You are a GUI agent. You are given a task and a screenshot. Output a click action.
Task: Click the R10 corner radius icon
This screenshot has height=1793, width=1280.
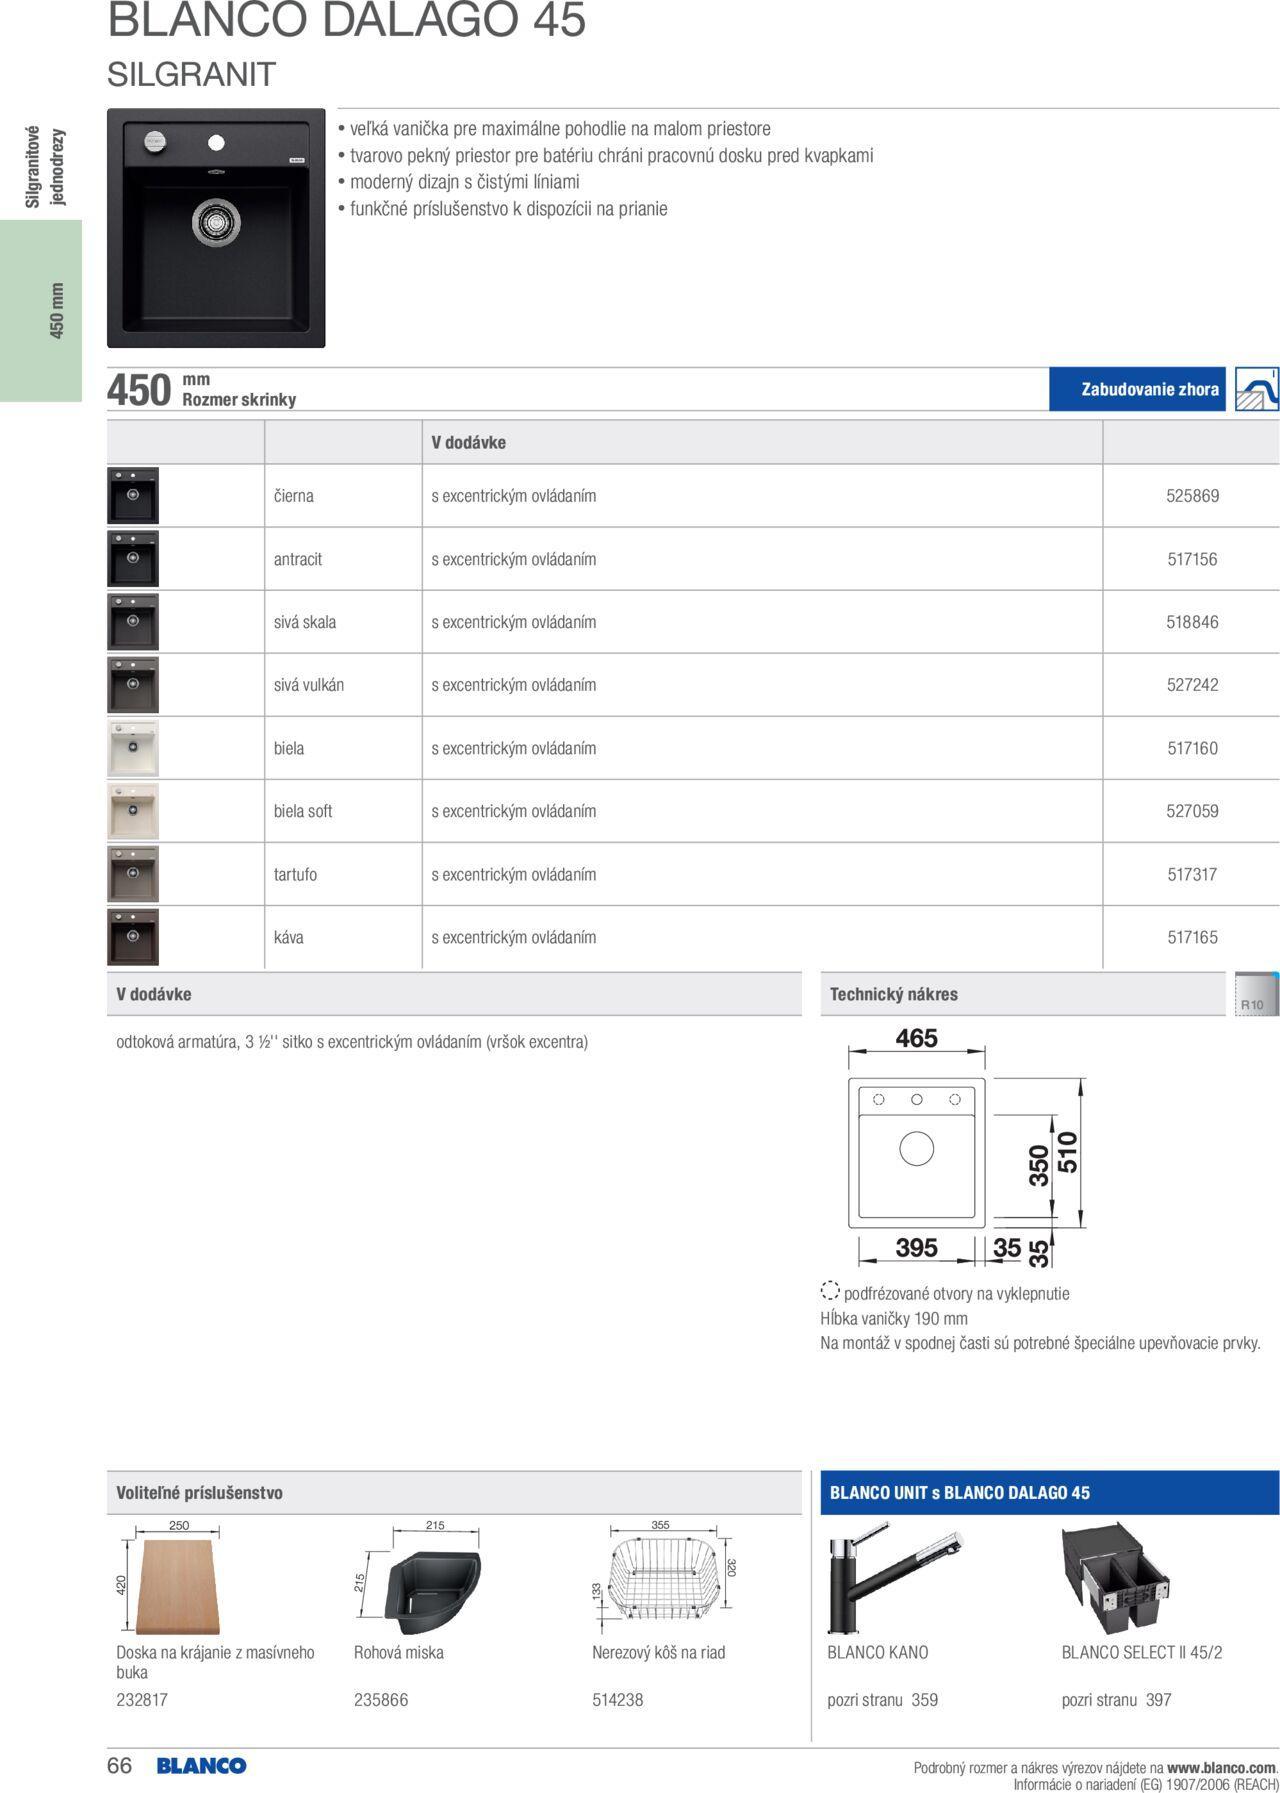tap(1256, 994)
